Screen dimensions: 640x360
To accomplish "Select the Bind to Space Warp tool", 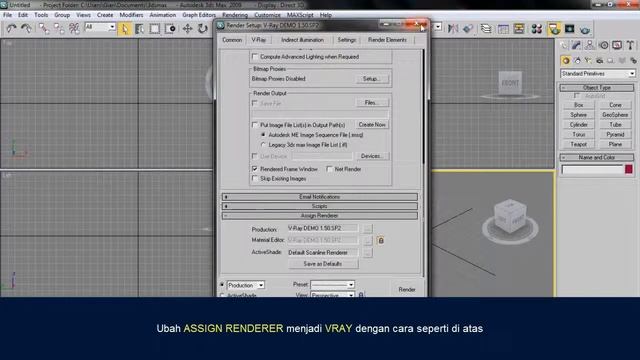I will [74, 29].
